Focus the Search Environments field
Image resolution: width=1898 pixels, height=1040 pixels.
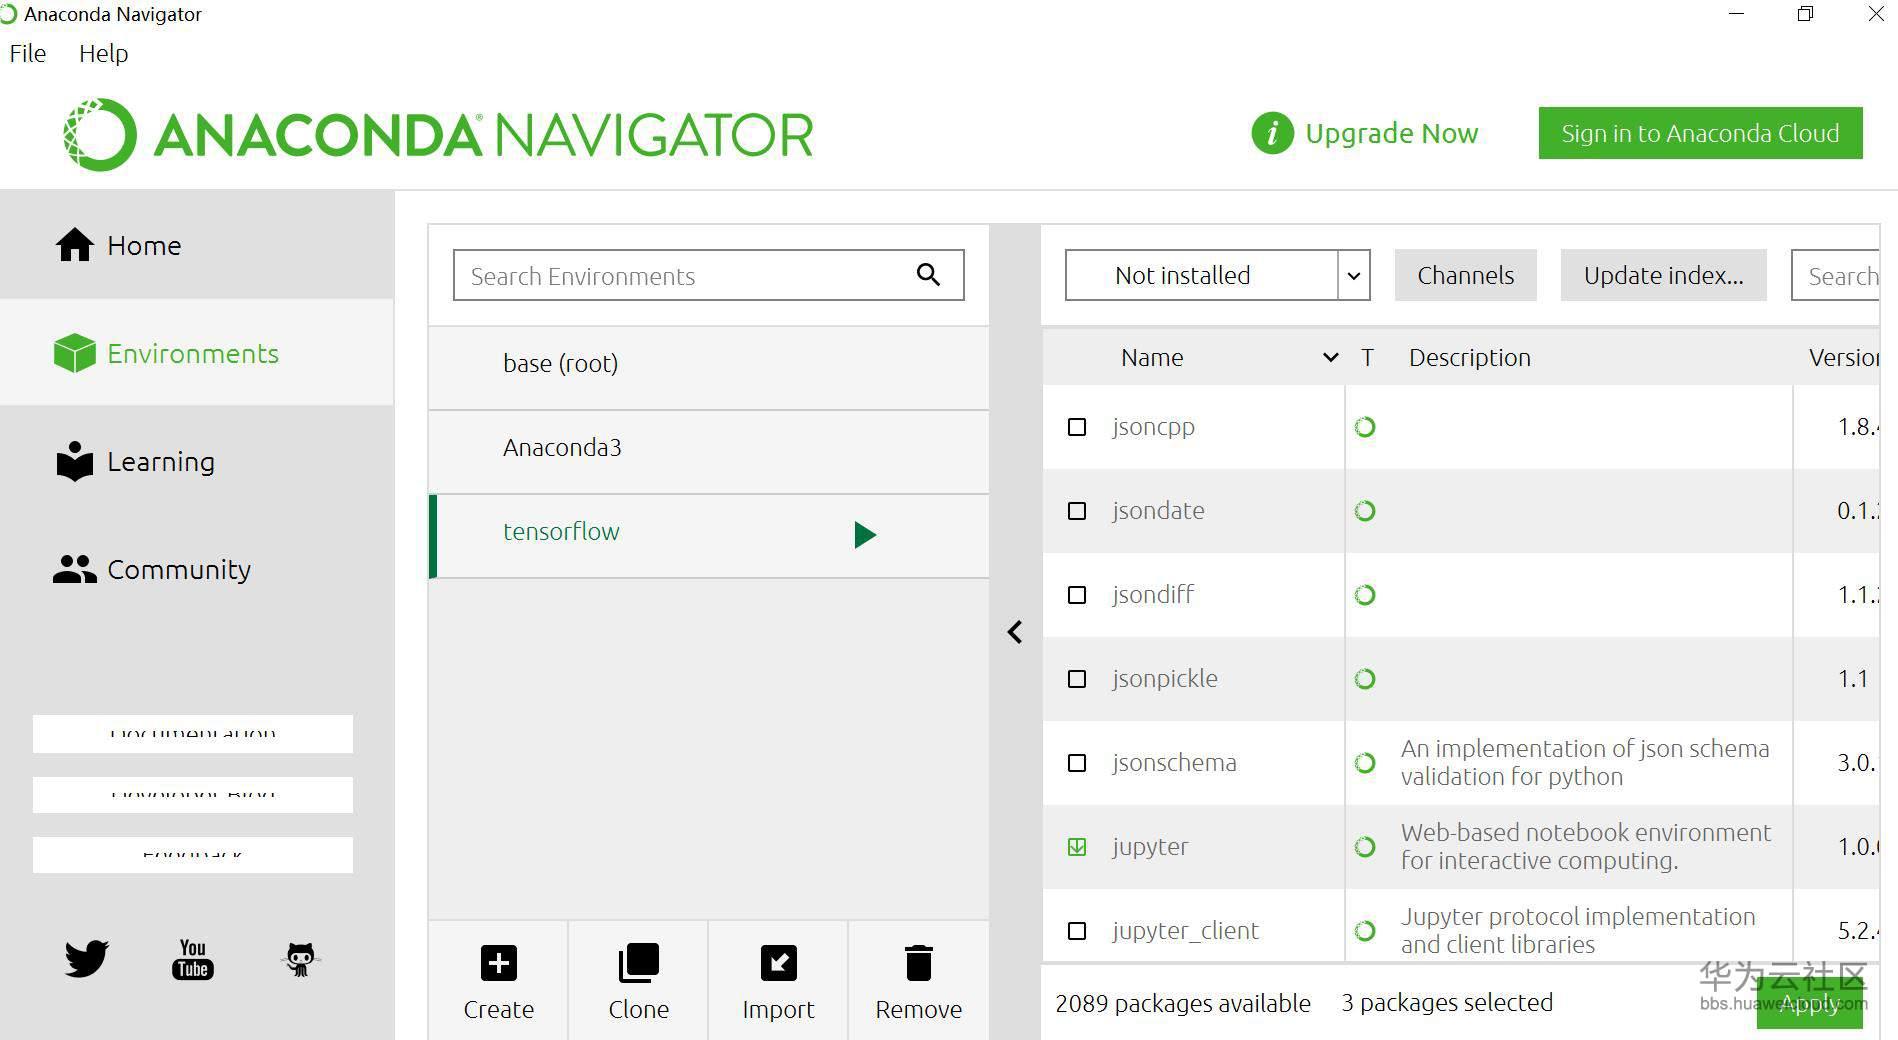[708, 275]
